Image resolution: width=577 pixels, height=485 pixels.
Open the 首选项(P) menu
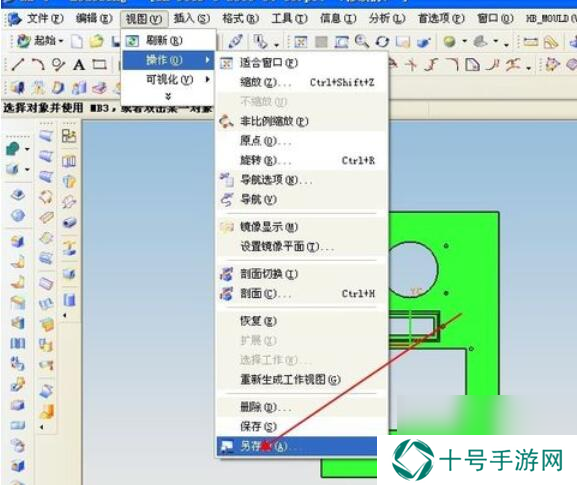[441, 18]
